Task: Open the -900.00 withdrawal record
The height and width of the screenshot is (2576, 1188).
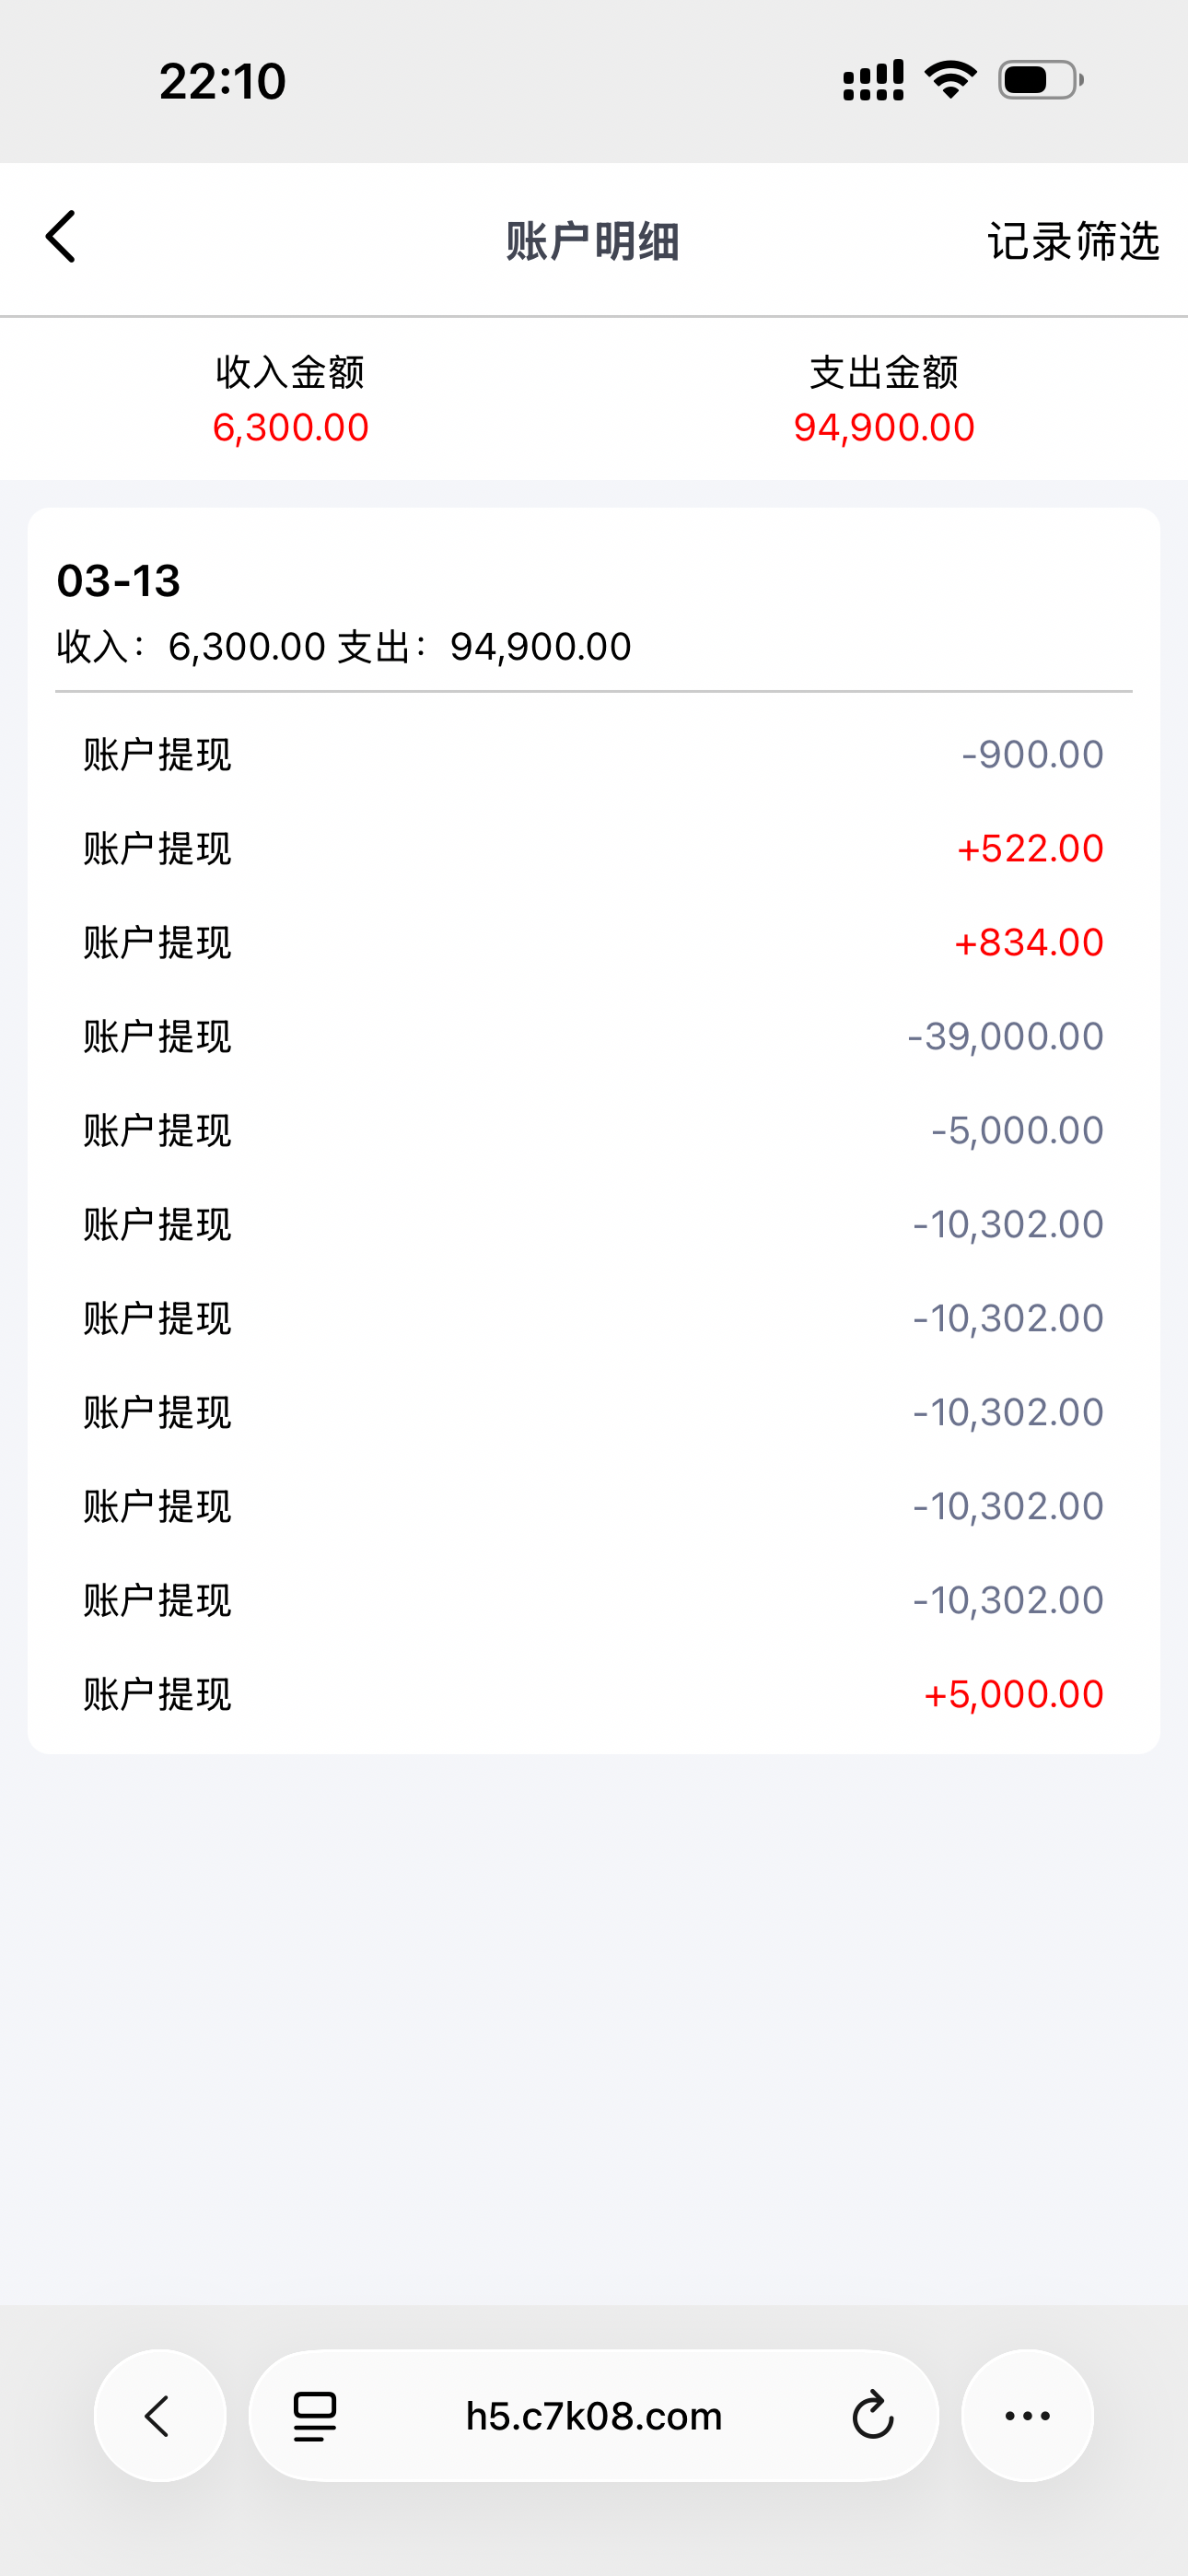Action: point(594,755)
